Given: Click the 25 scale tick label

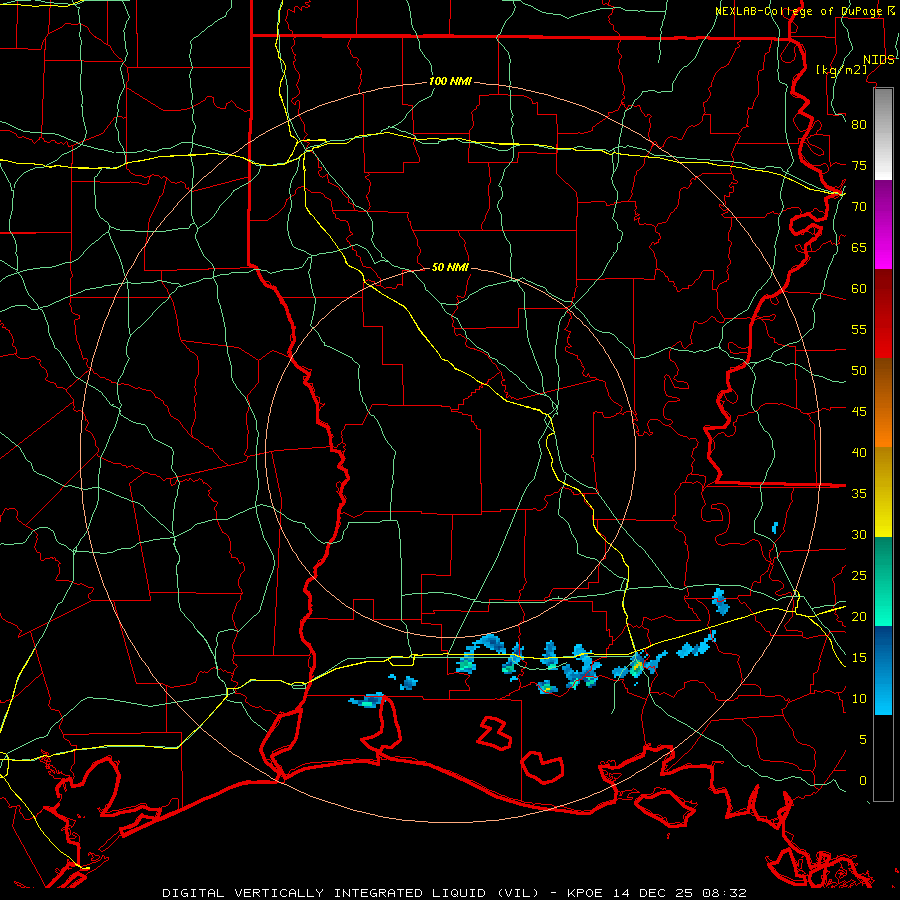Looking at the screenshot, I should point(859,576).
